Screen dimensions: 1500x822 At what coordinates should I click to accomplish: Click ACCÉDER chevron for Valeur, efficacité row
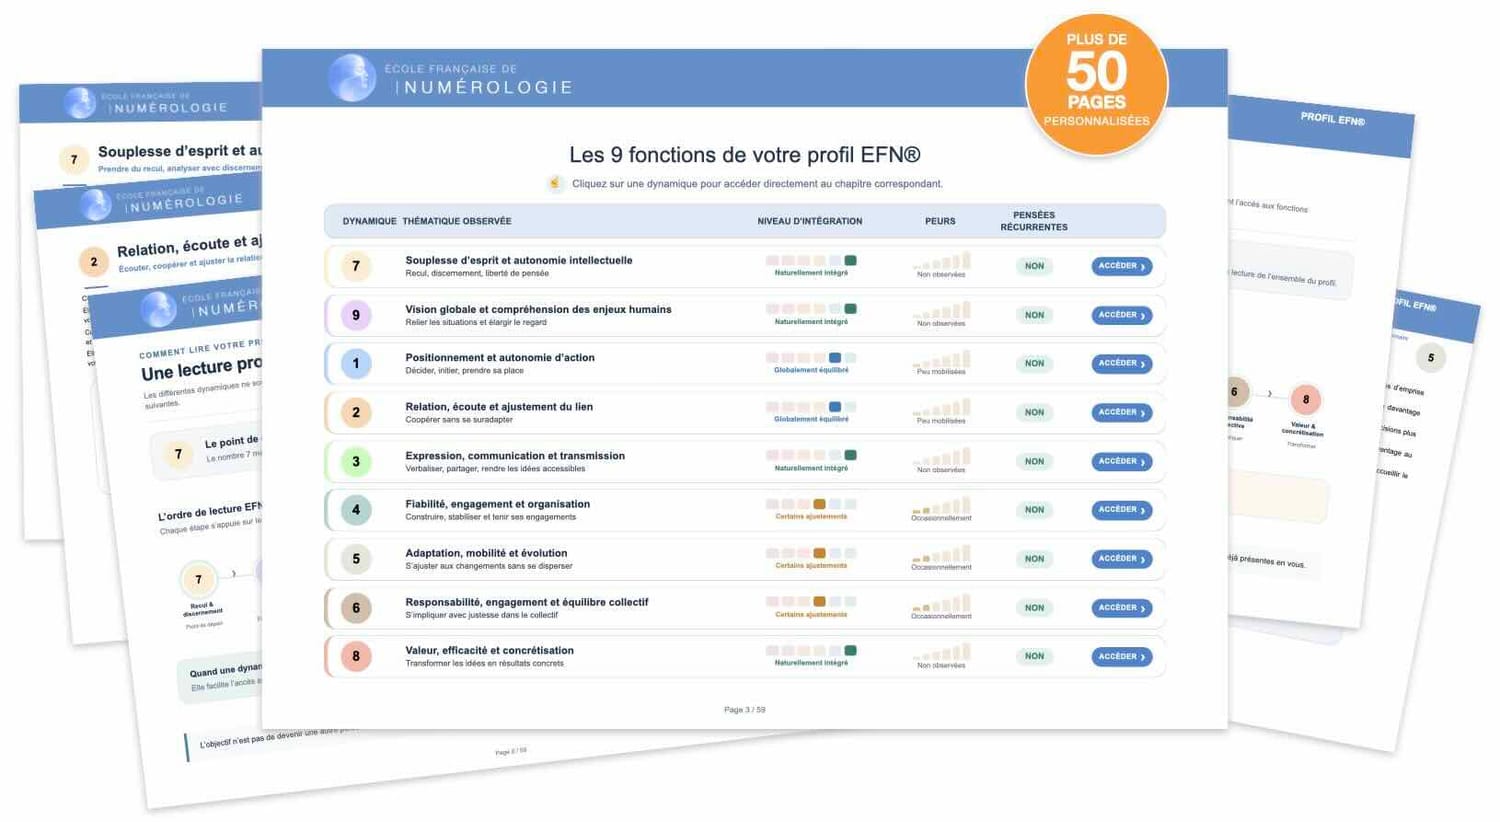(x=1143, y=657)
